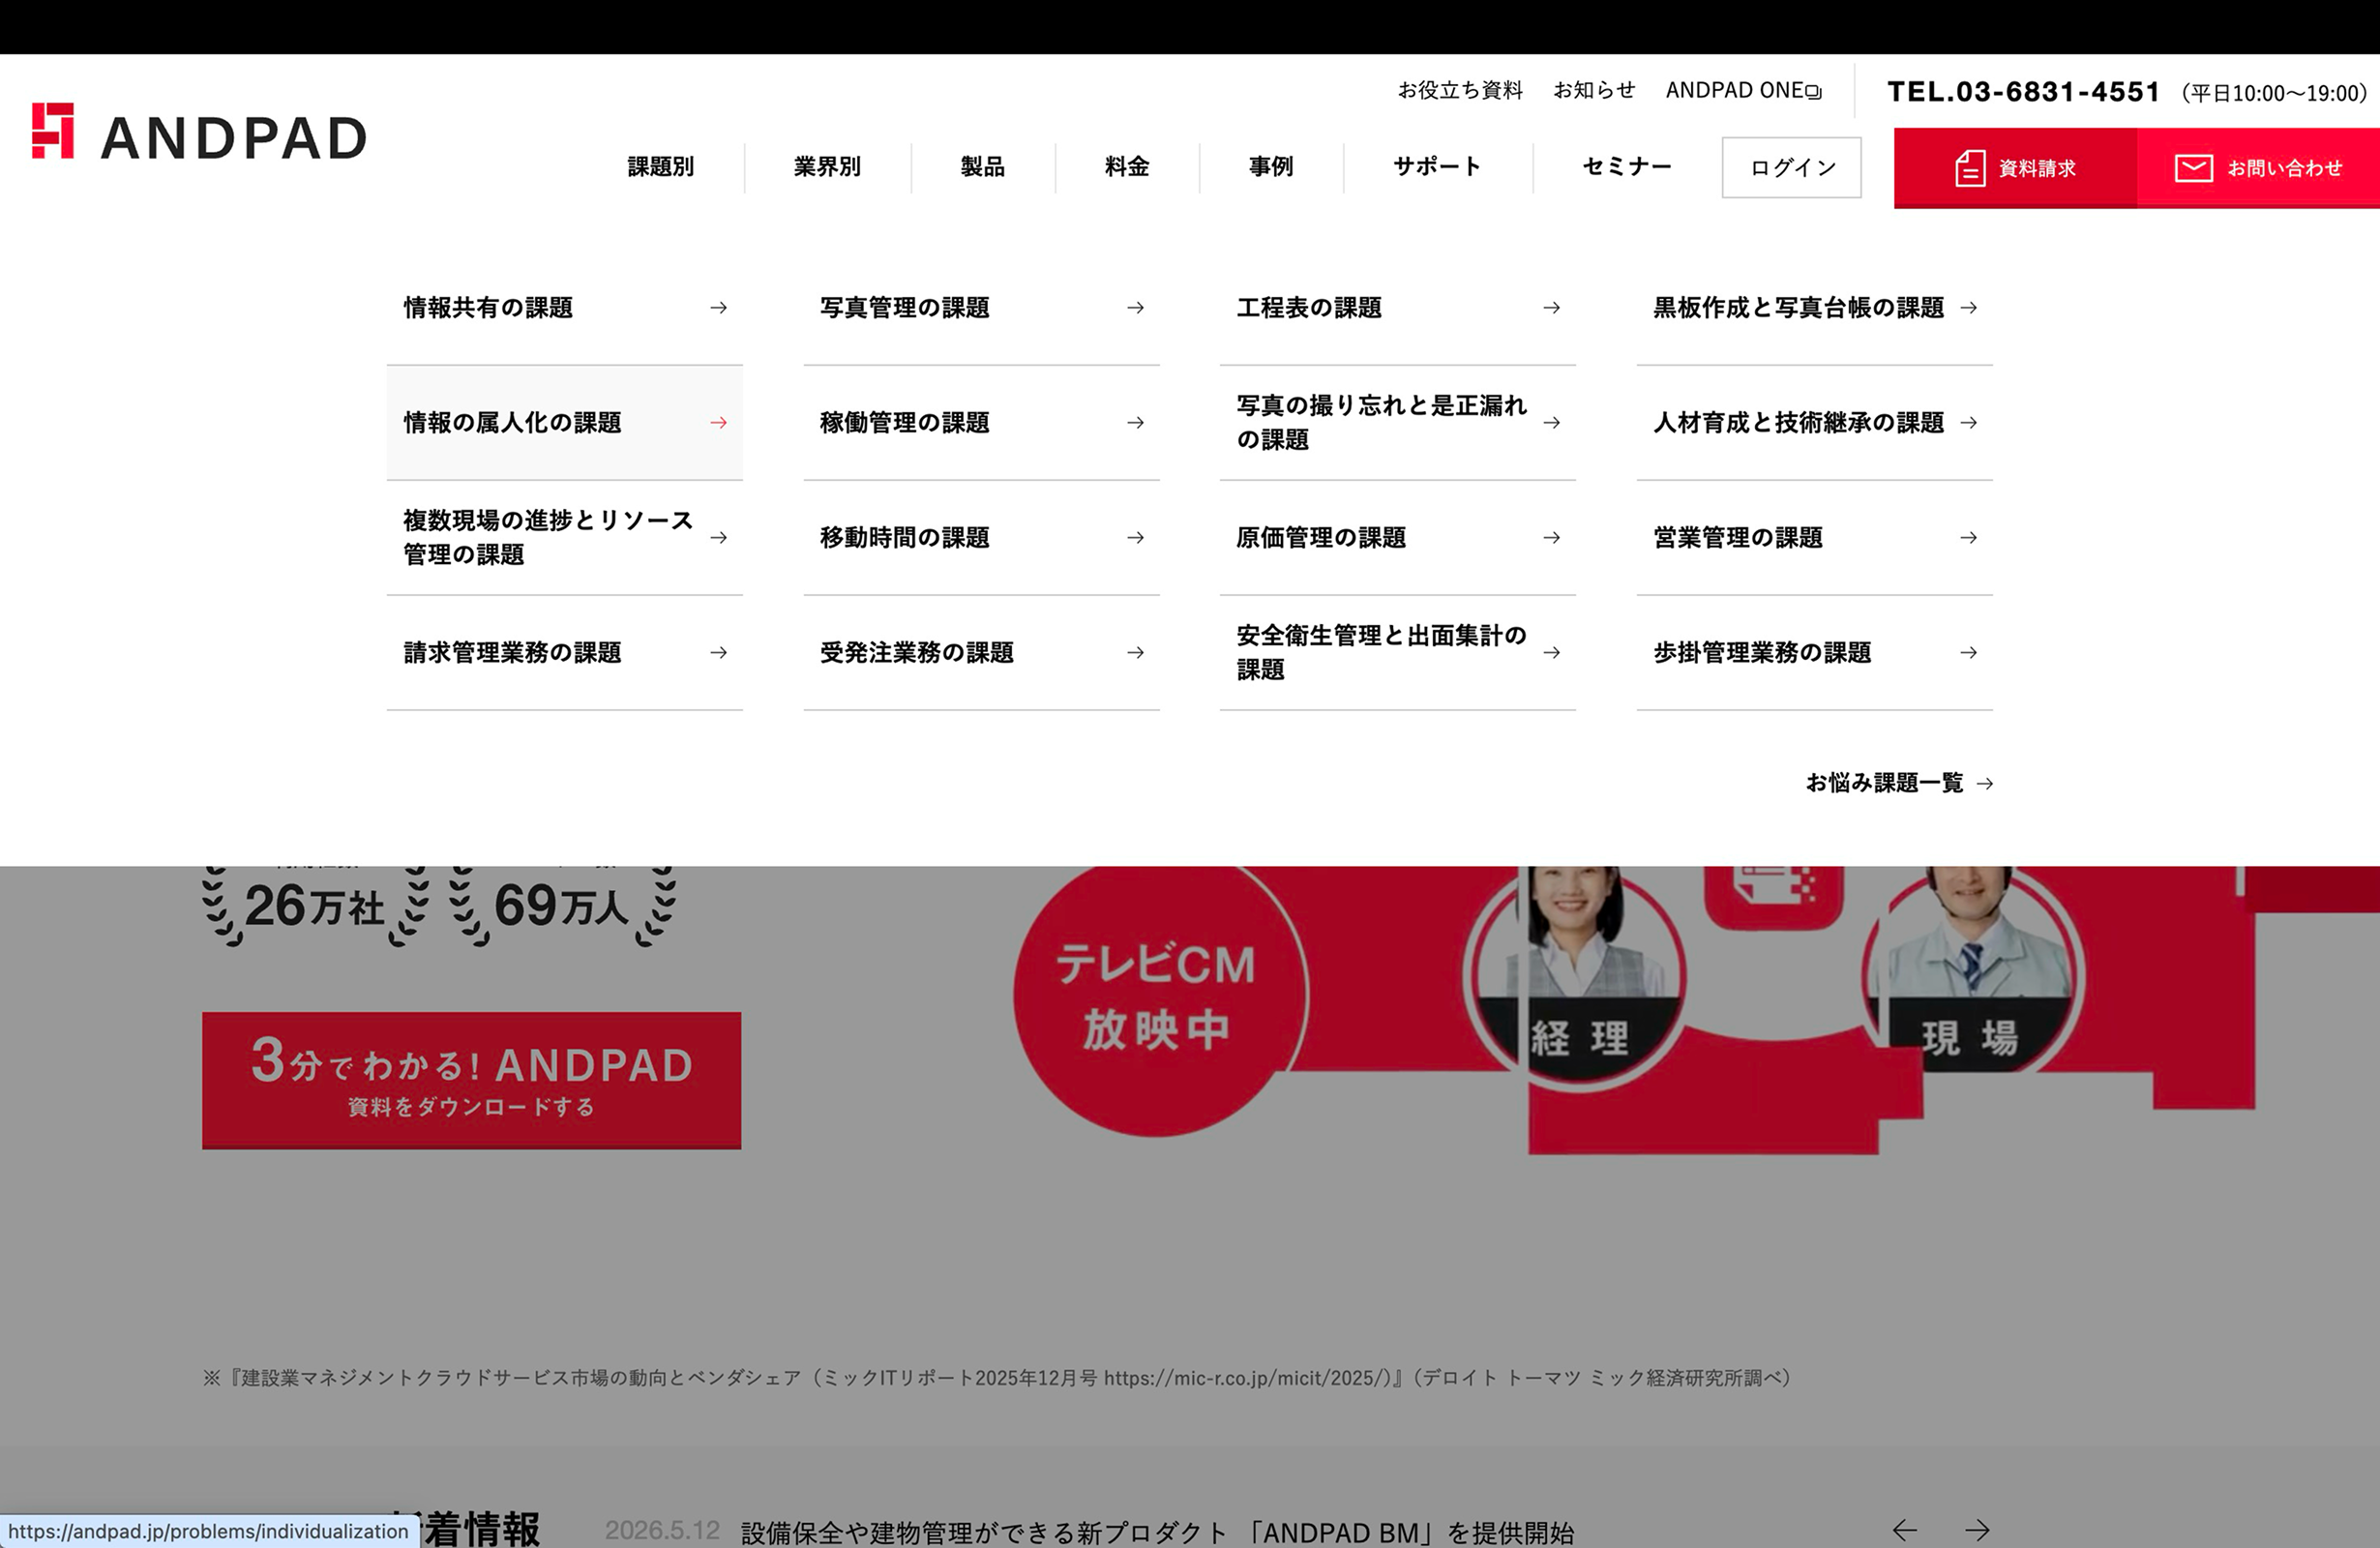Click the arrow next to 黒板作成と写真台帳の課題
The image size is (2380, 1548).
[x=1968, y=308]
